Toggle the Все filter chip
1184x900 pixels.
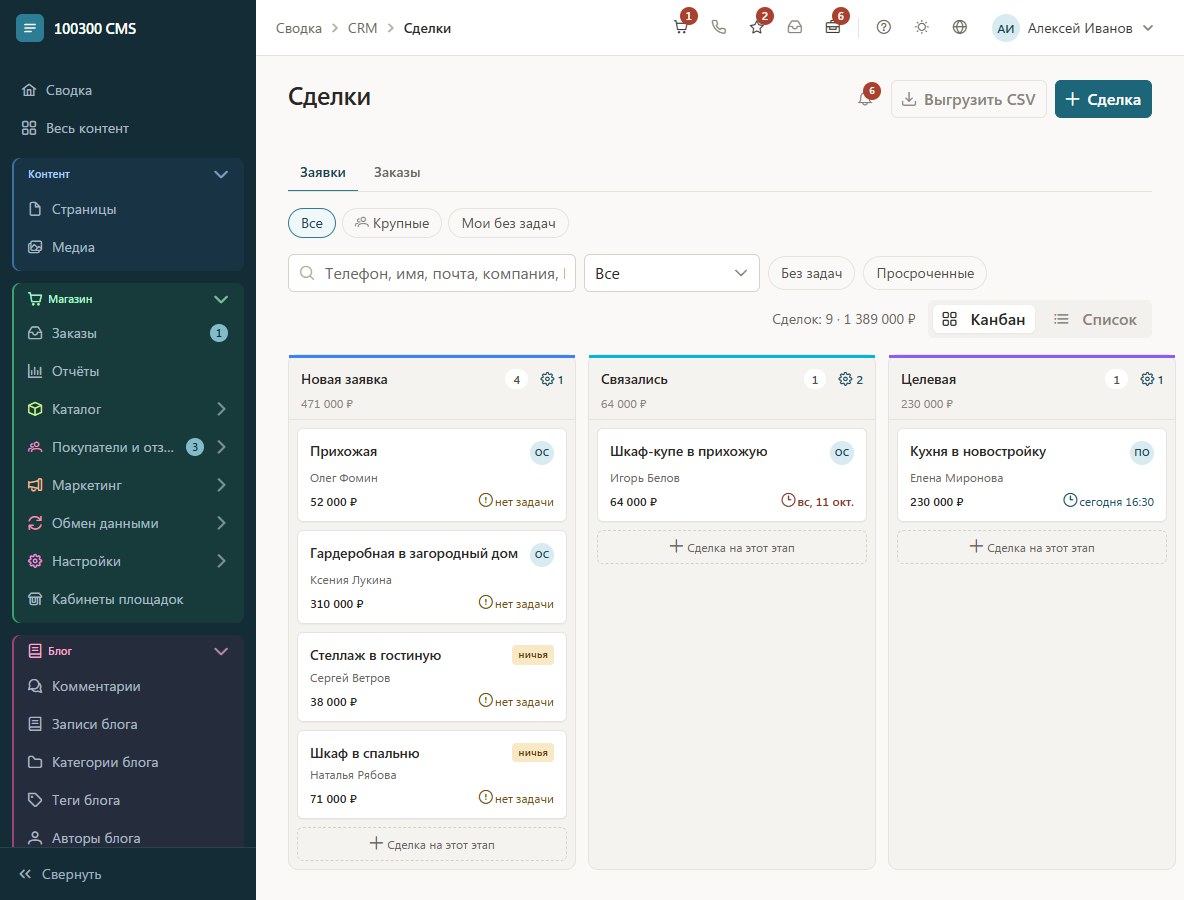tap(312, 223)
